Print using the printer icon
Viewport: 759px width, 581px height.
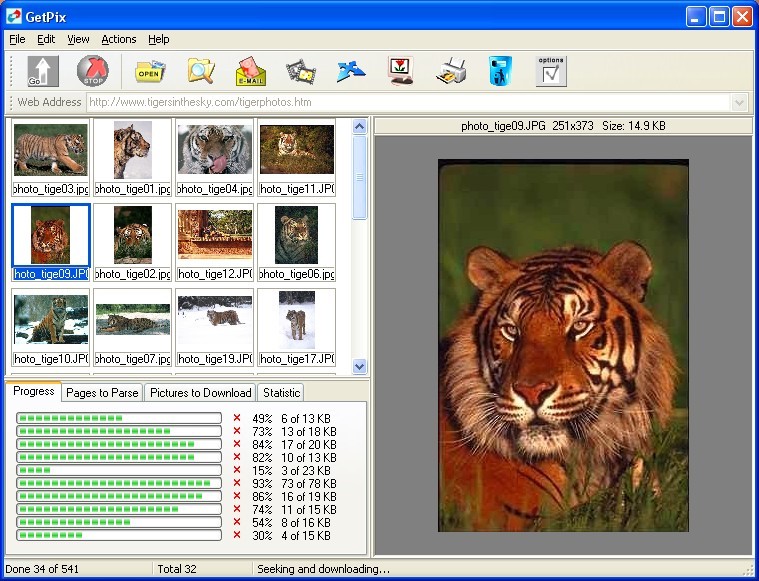[451, 71]
